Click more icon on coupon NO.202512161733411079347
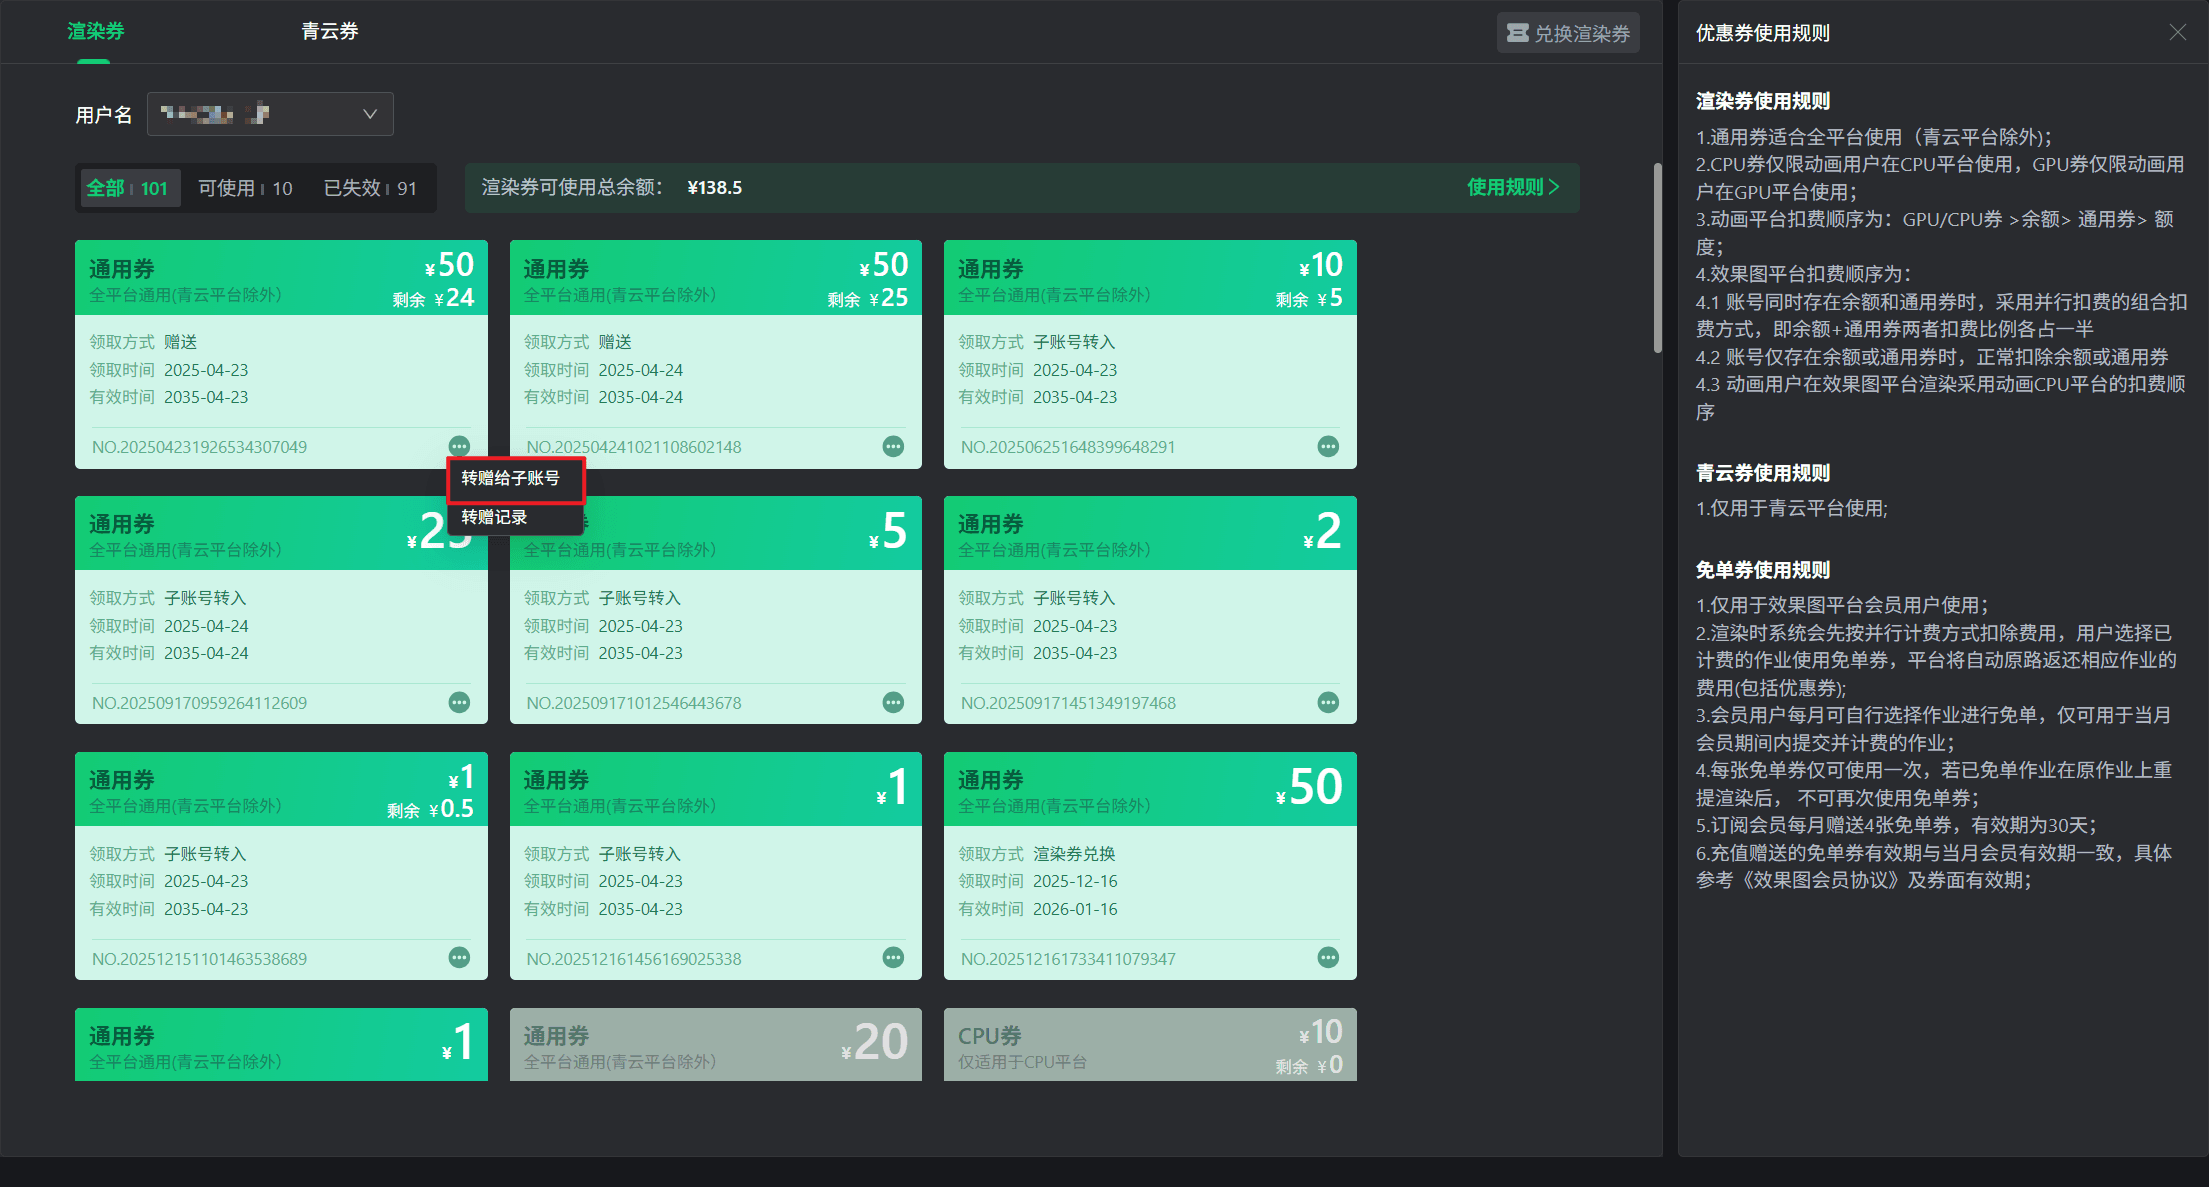 tap(1327, 958)
